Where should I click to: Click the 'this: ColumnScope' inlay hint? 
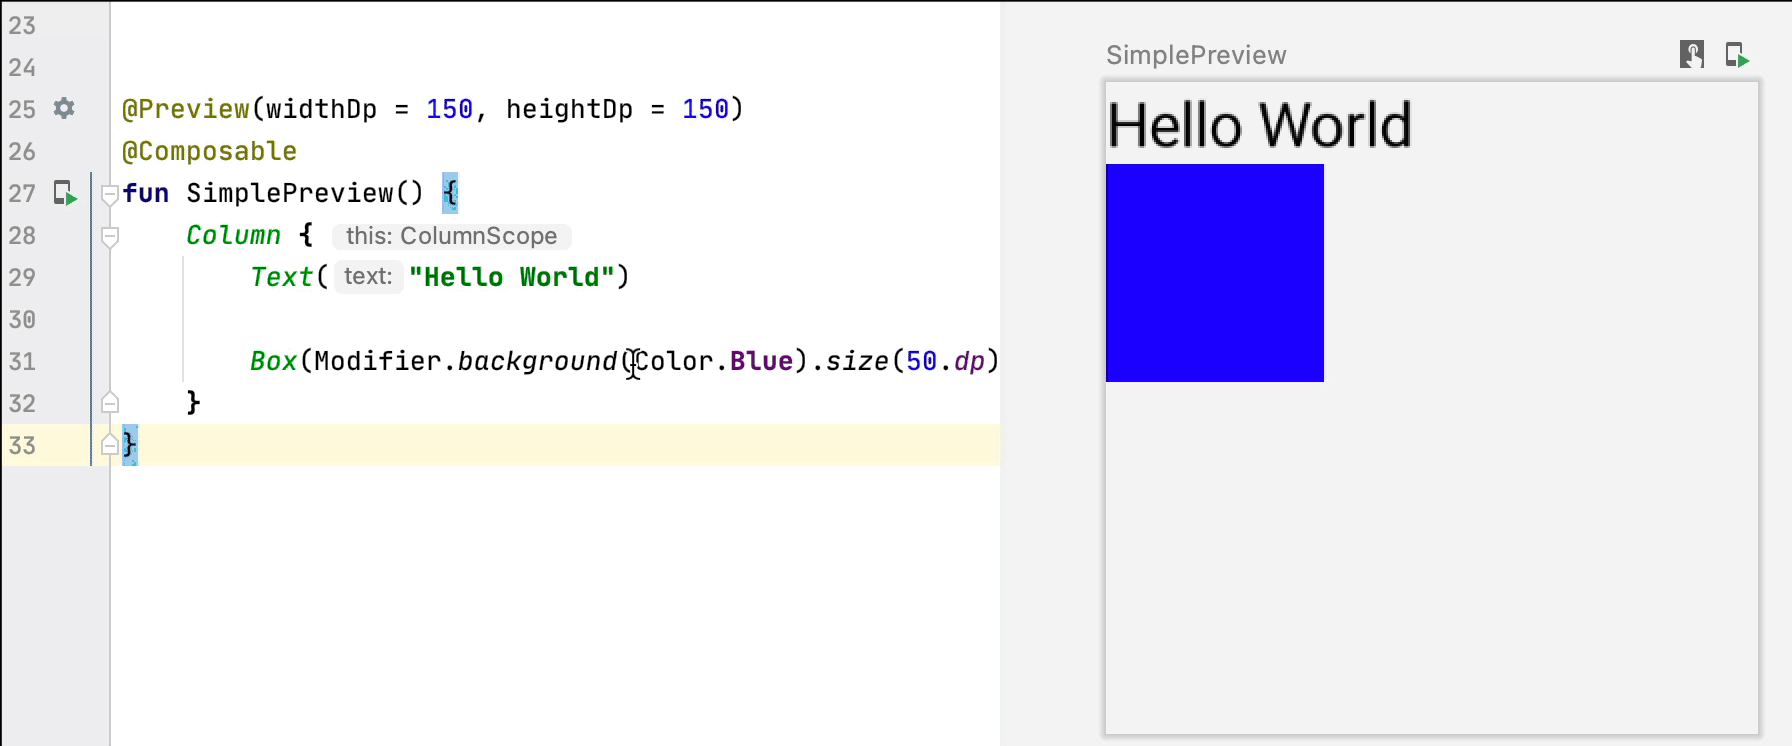pos(451,236)
